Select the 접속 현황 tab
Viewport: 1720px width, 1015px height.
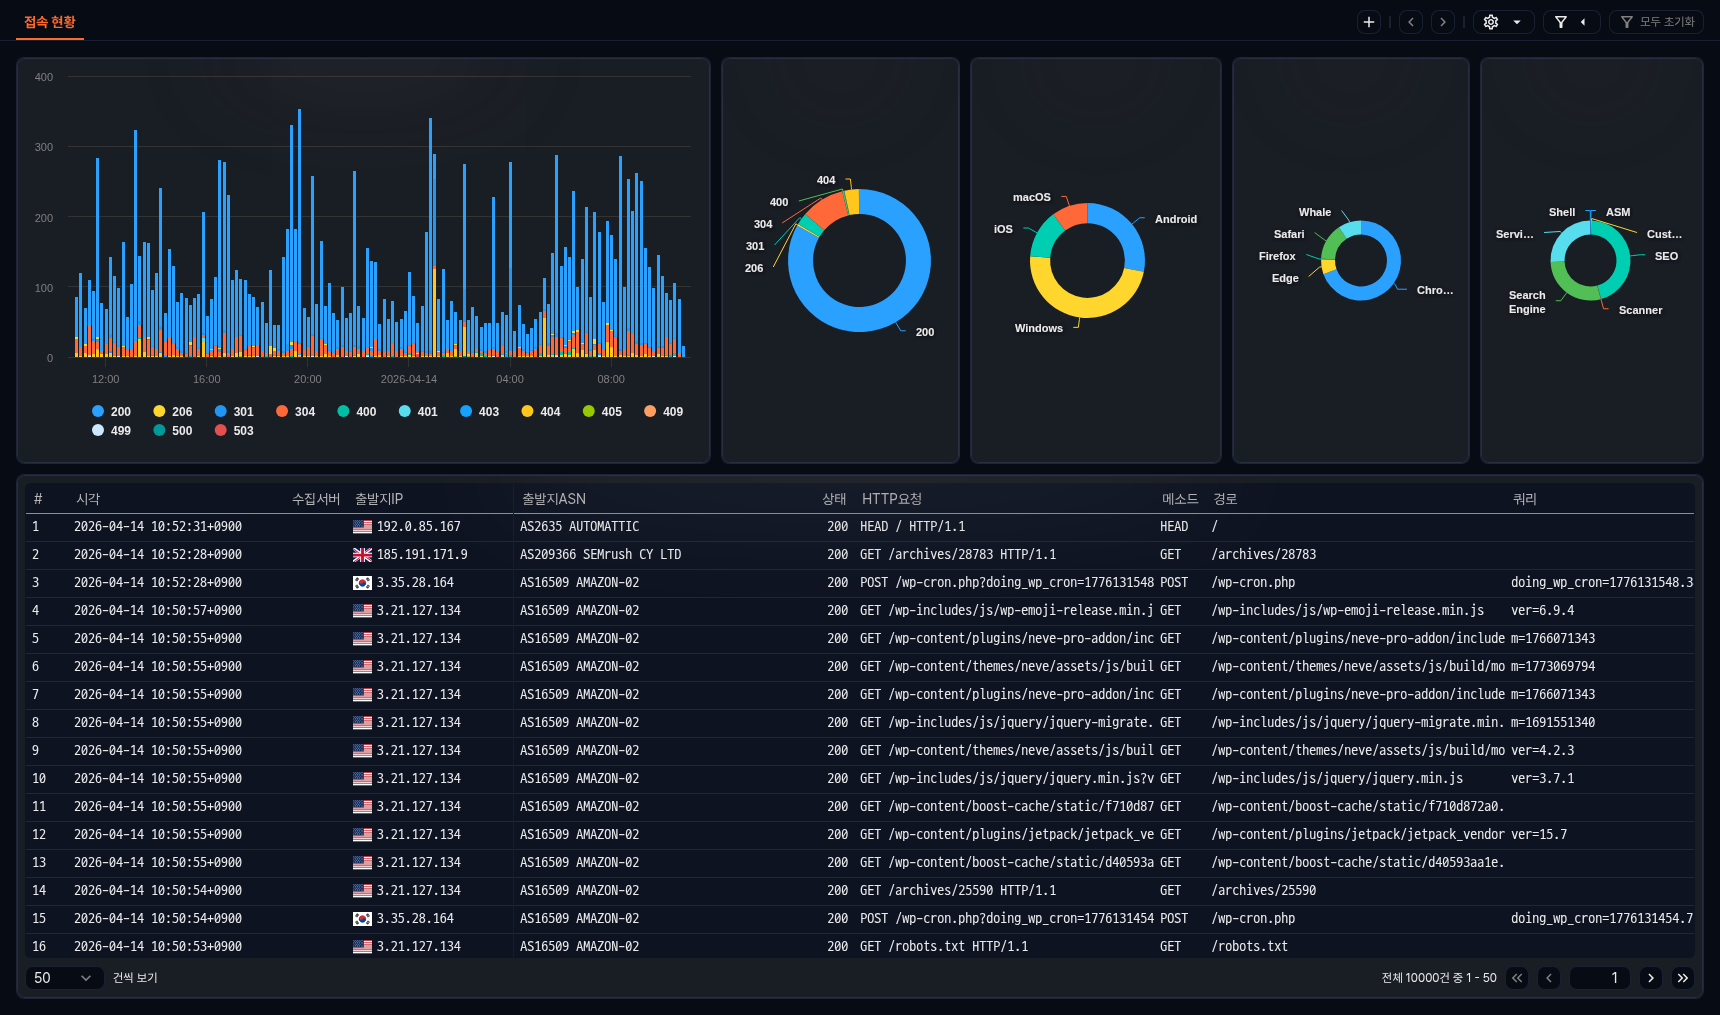pyautogui.click(x=50, y=22)
